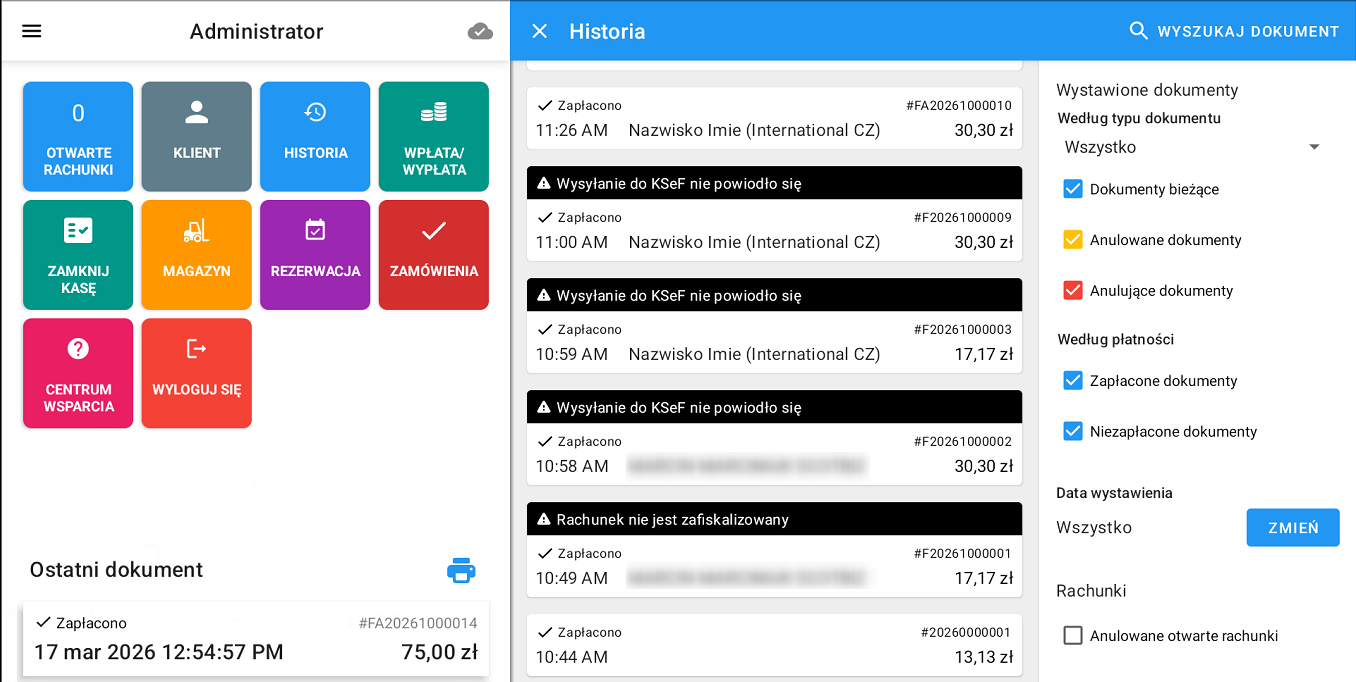The image size is (1356, 682).
Task: Click KSeF failure warning above #F20261000009
Action: [774, 183]
